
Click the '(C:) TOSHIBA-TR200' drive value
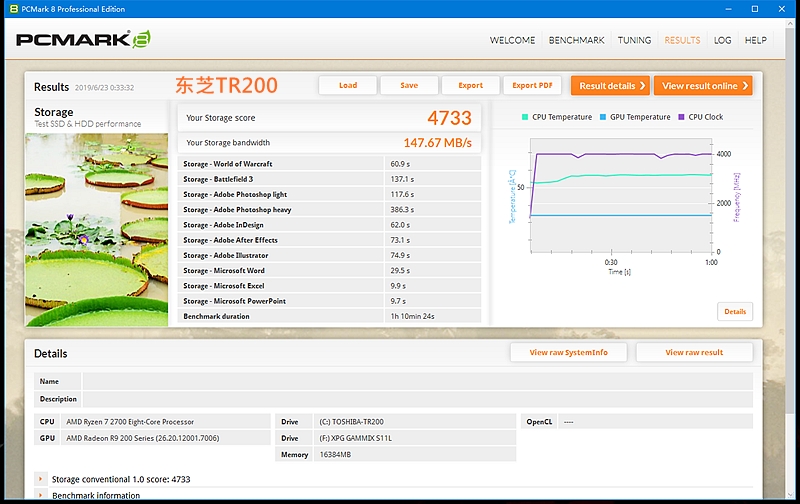pos(352,422)
